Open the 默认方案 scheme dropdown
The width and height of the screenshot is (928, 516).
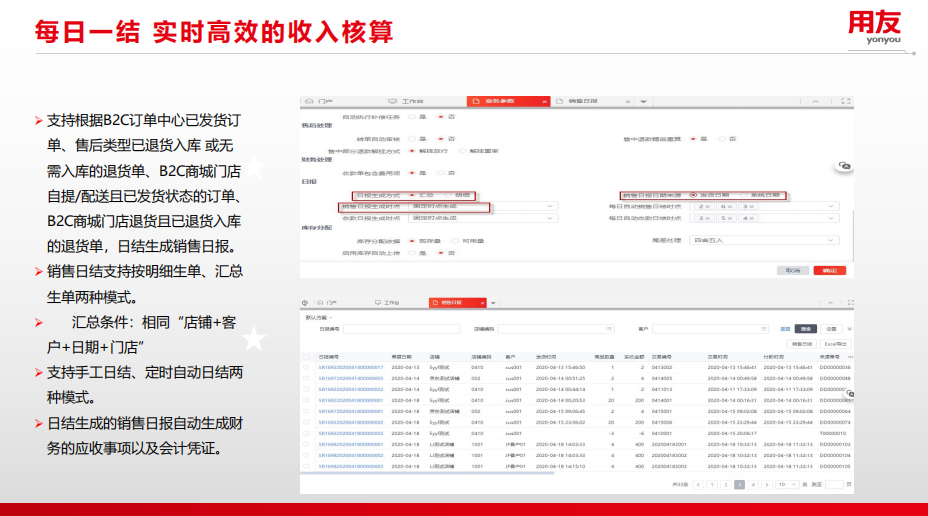319,318
